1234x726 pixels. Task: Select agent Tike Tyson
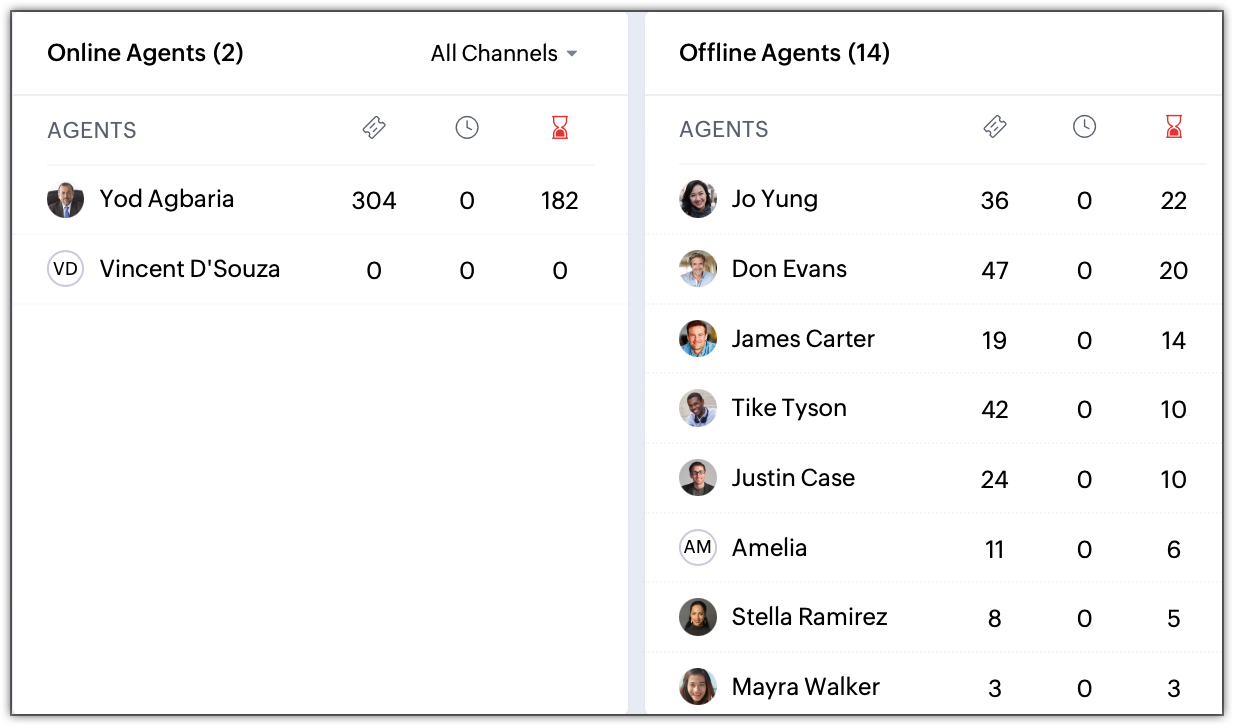pos(788,408)
